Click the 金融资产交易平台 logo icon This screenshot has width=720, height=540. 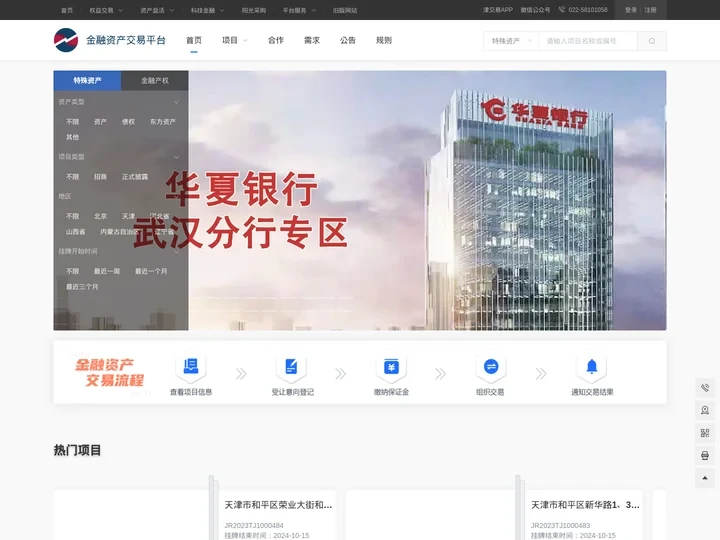66,40
